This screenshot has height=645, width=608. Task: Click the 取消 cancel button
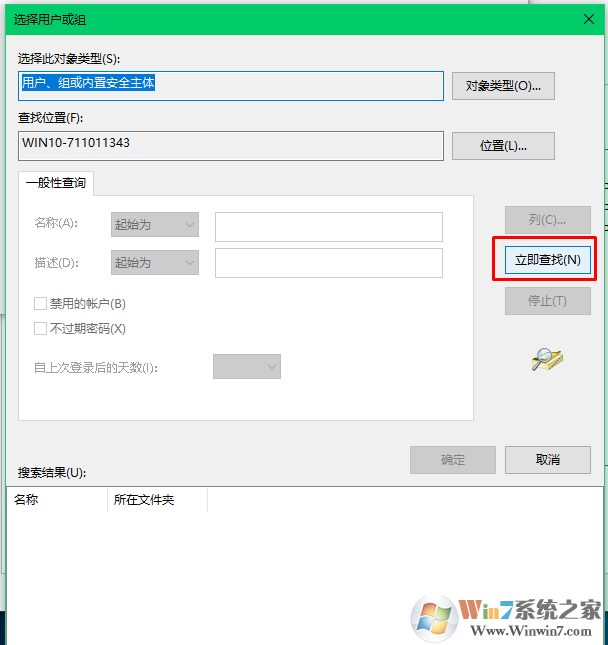(x=548, y=459)
